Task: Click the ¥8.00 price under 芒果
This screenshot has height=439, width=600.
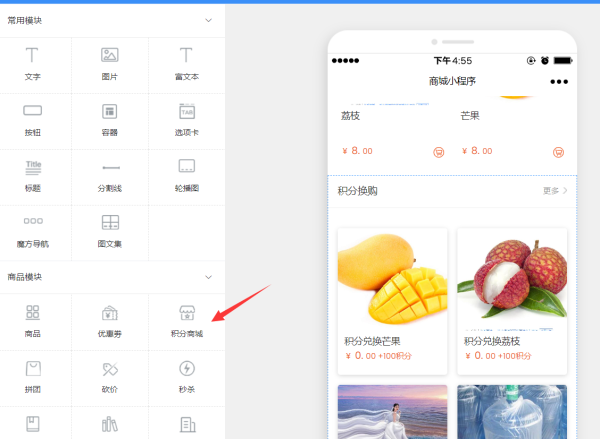Action: tap(477, 151)
